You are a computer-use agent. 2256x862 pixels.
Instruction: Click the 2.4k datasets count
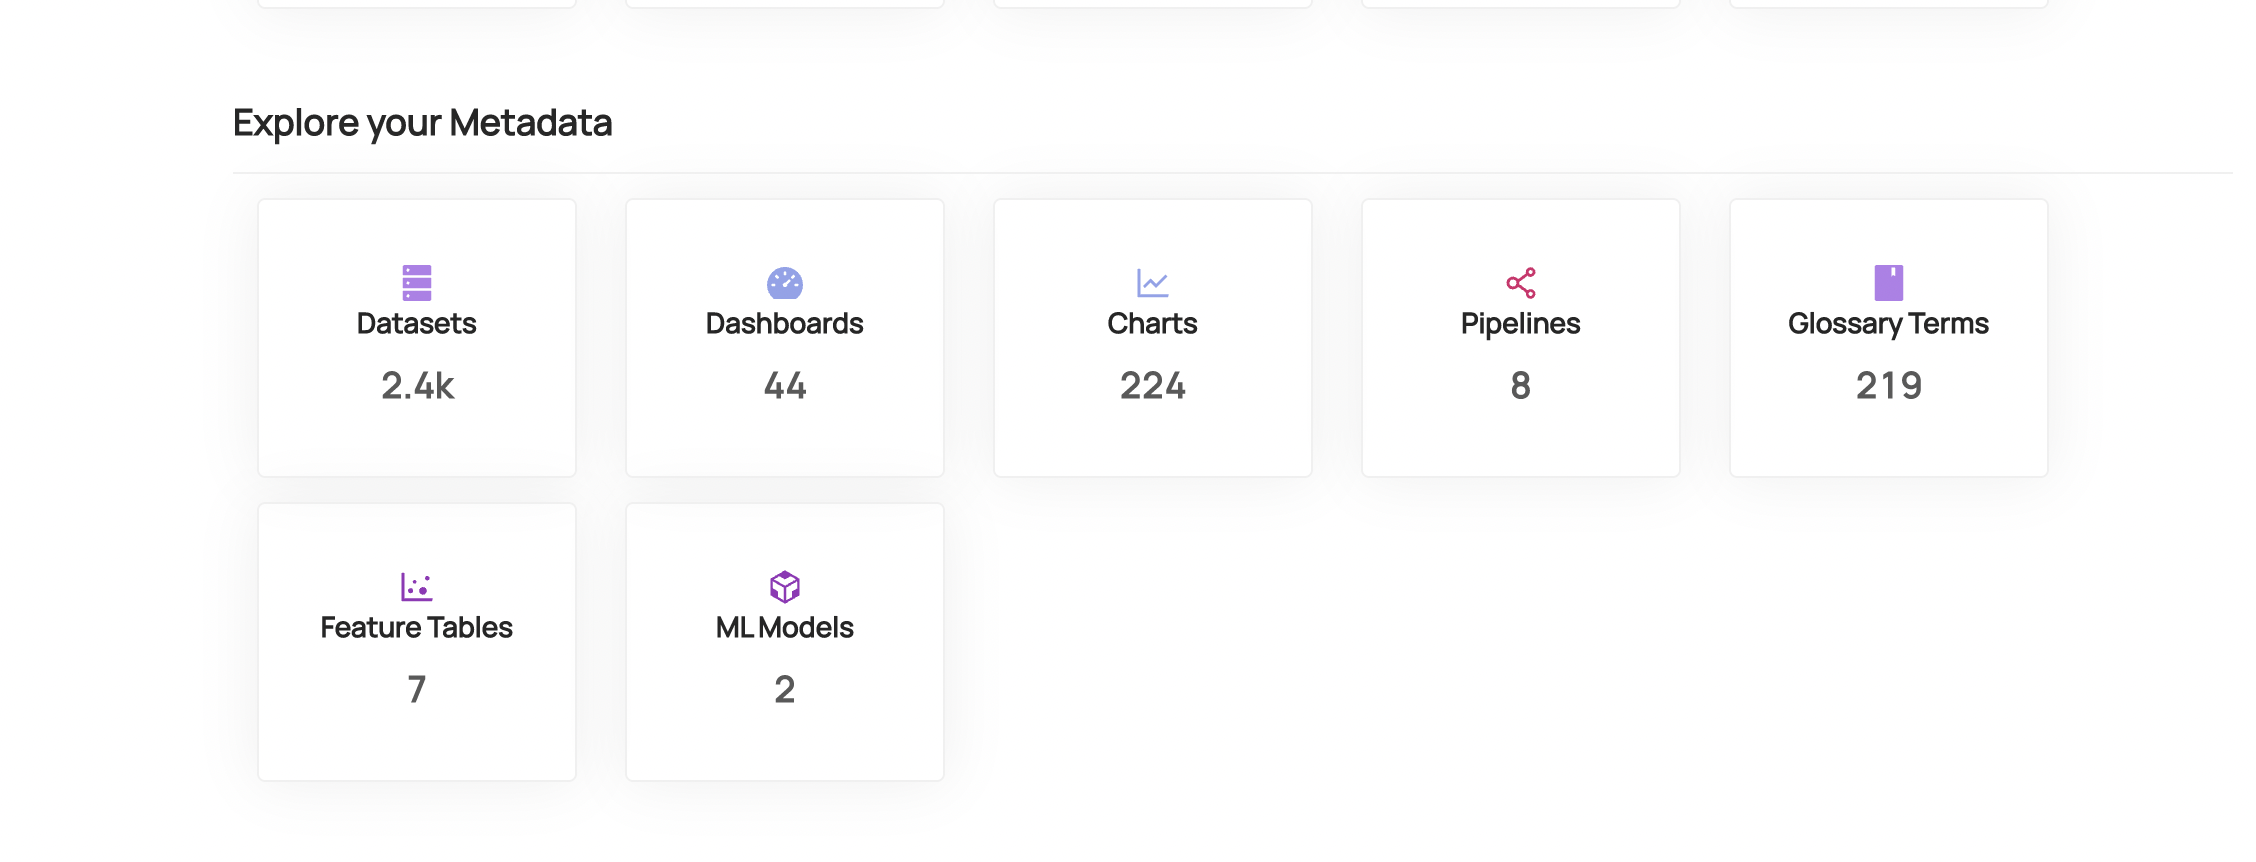pos(417,386)
